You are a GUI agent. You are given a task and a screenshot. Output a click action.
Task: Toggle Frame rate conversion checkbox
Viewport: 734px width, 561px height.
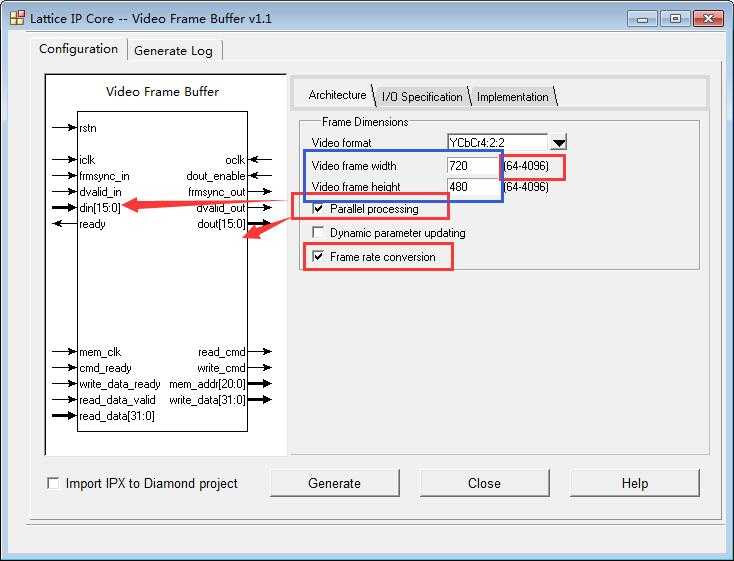pyautogui.click(x=318, y=256)
